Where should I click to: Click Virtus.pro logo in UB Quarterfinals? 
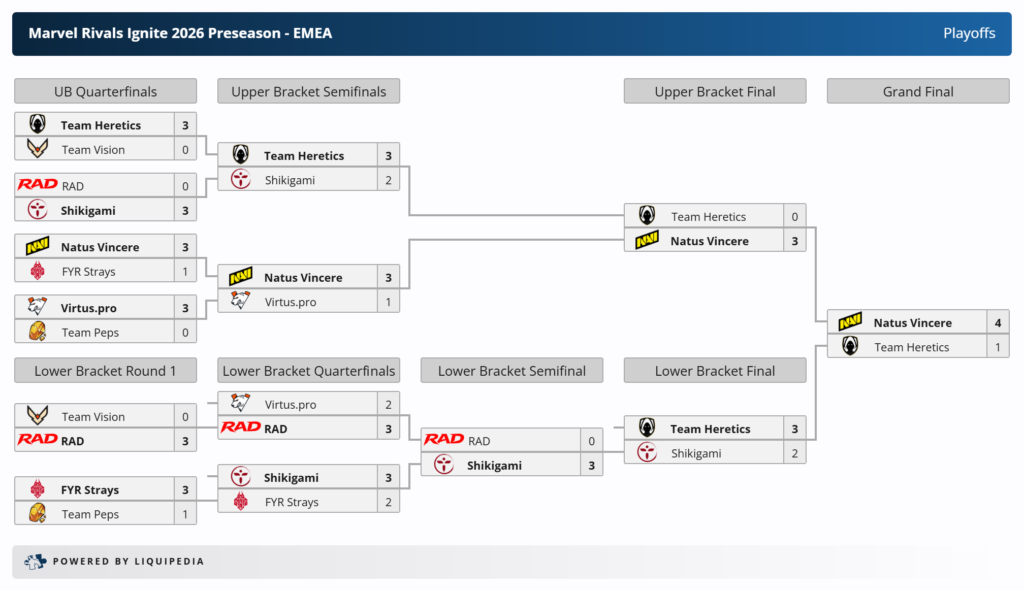38,307
